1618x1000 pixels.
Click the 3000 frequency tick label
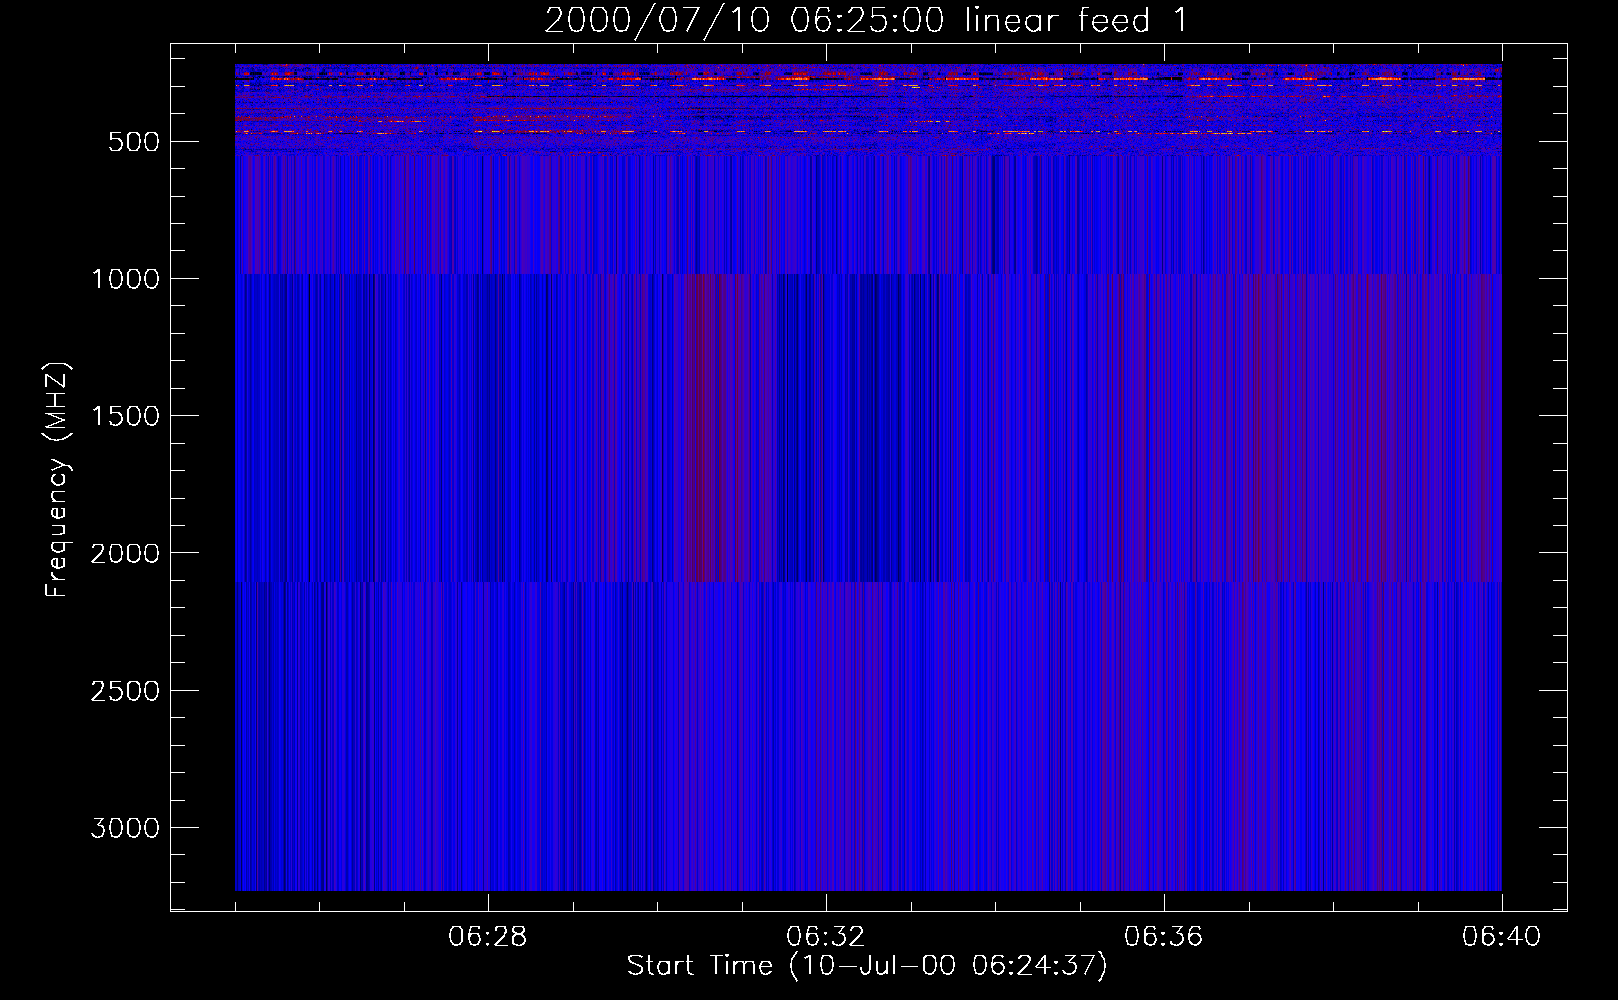(125, 828)
